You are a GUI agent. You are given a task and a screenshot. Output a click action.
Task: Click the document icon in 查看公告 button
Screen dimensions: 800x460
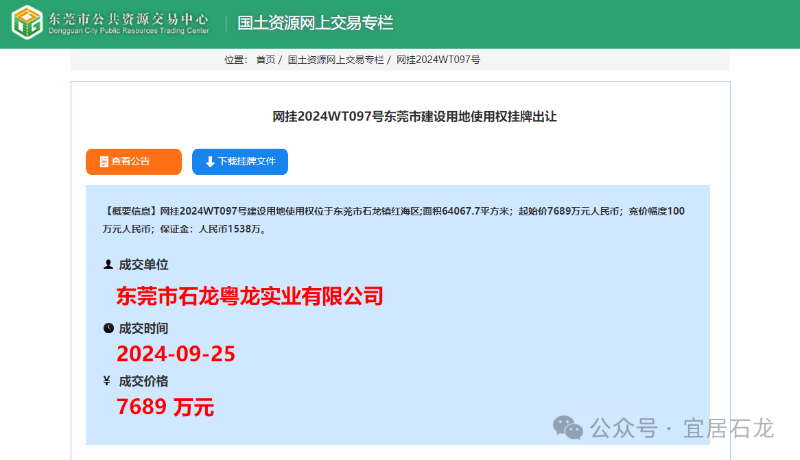click(x=104, y=162)
